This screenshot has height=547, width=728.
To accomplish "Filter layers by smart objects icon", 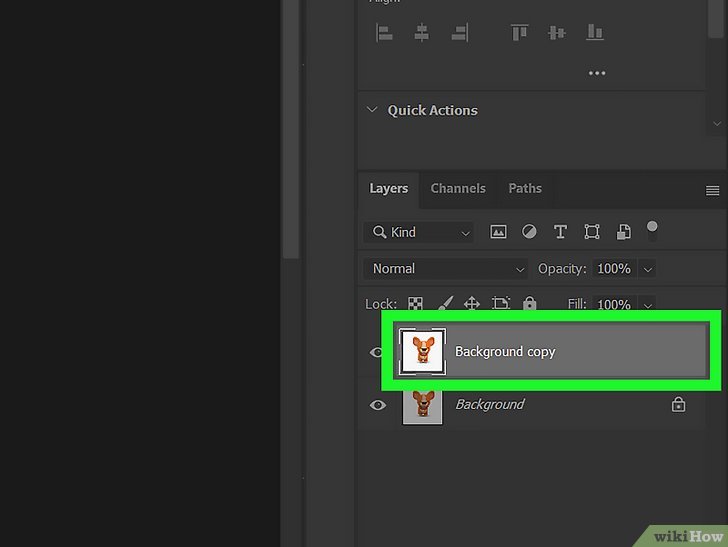I will coord(624,232).
